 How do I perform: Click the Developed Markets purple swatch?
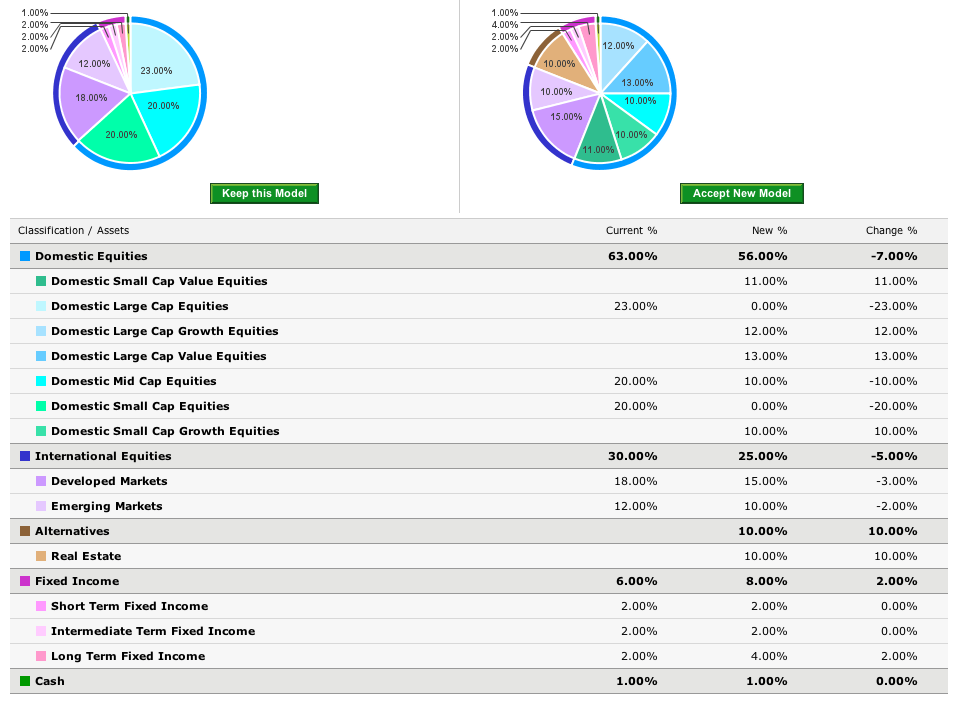(41, 482)
